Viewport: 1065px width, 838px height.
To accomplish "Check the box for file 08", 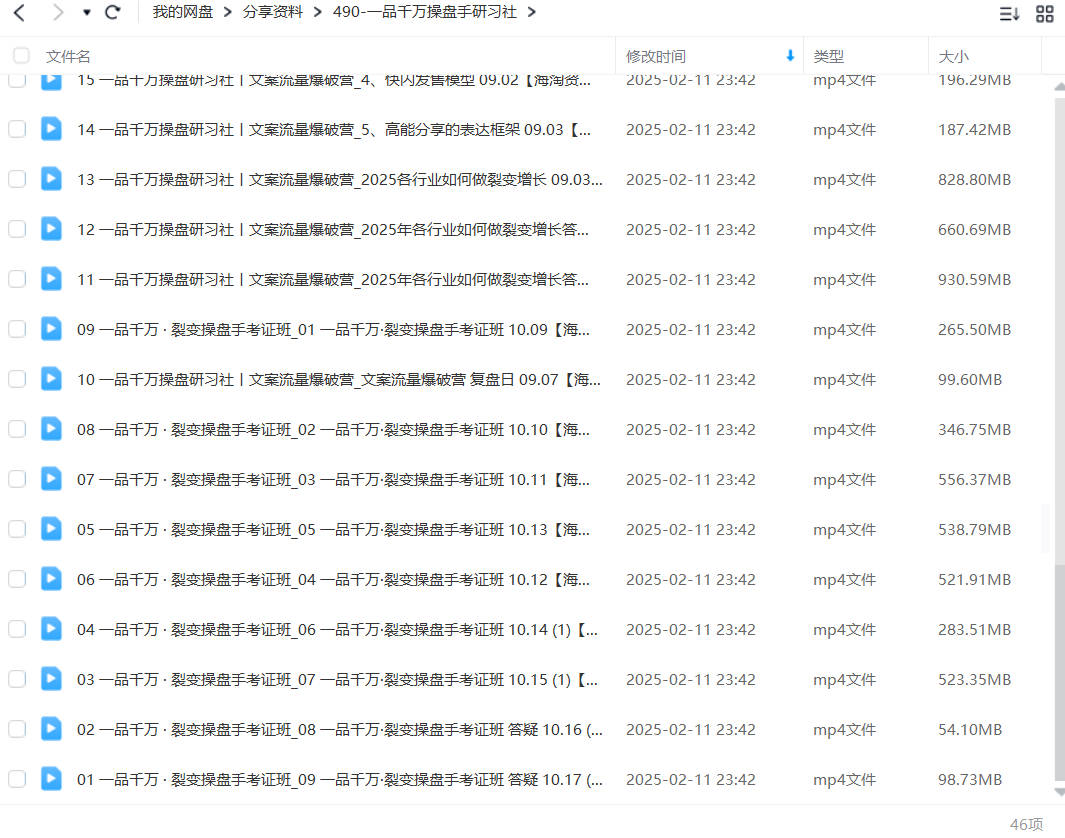I will (17, 429).
